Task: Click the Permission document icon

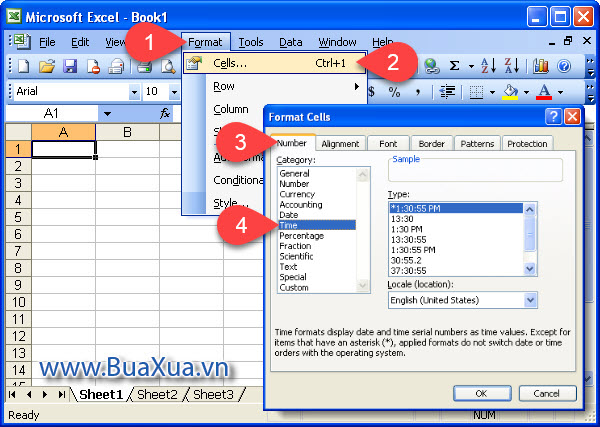Action: [93, 66]
